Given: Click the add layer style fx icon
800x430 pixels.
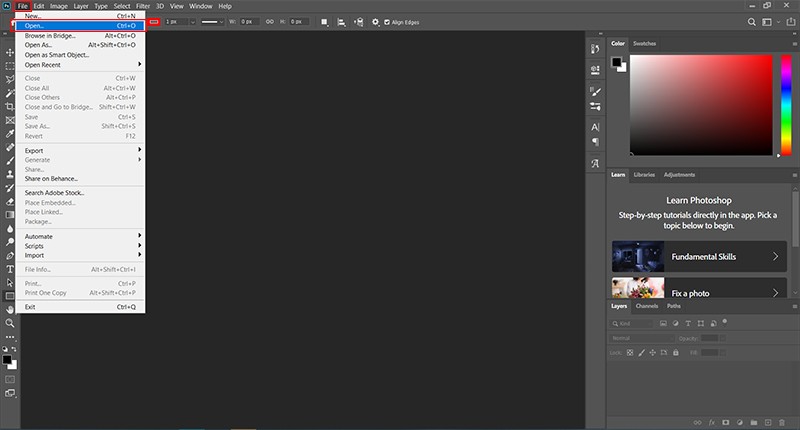Looking at the screenshot, I should click(x=712, y=422).
